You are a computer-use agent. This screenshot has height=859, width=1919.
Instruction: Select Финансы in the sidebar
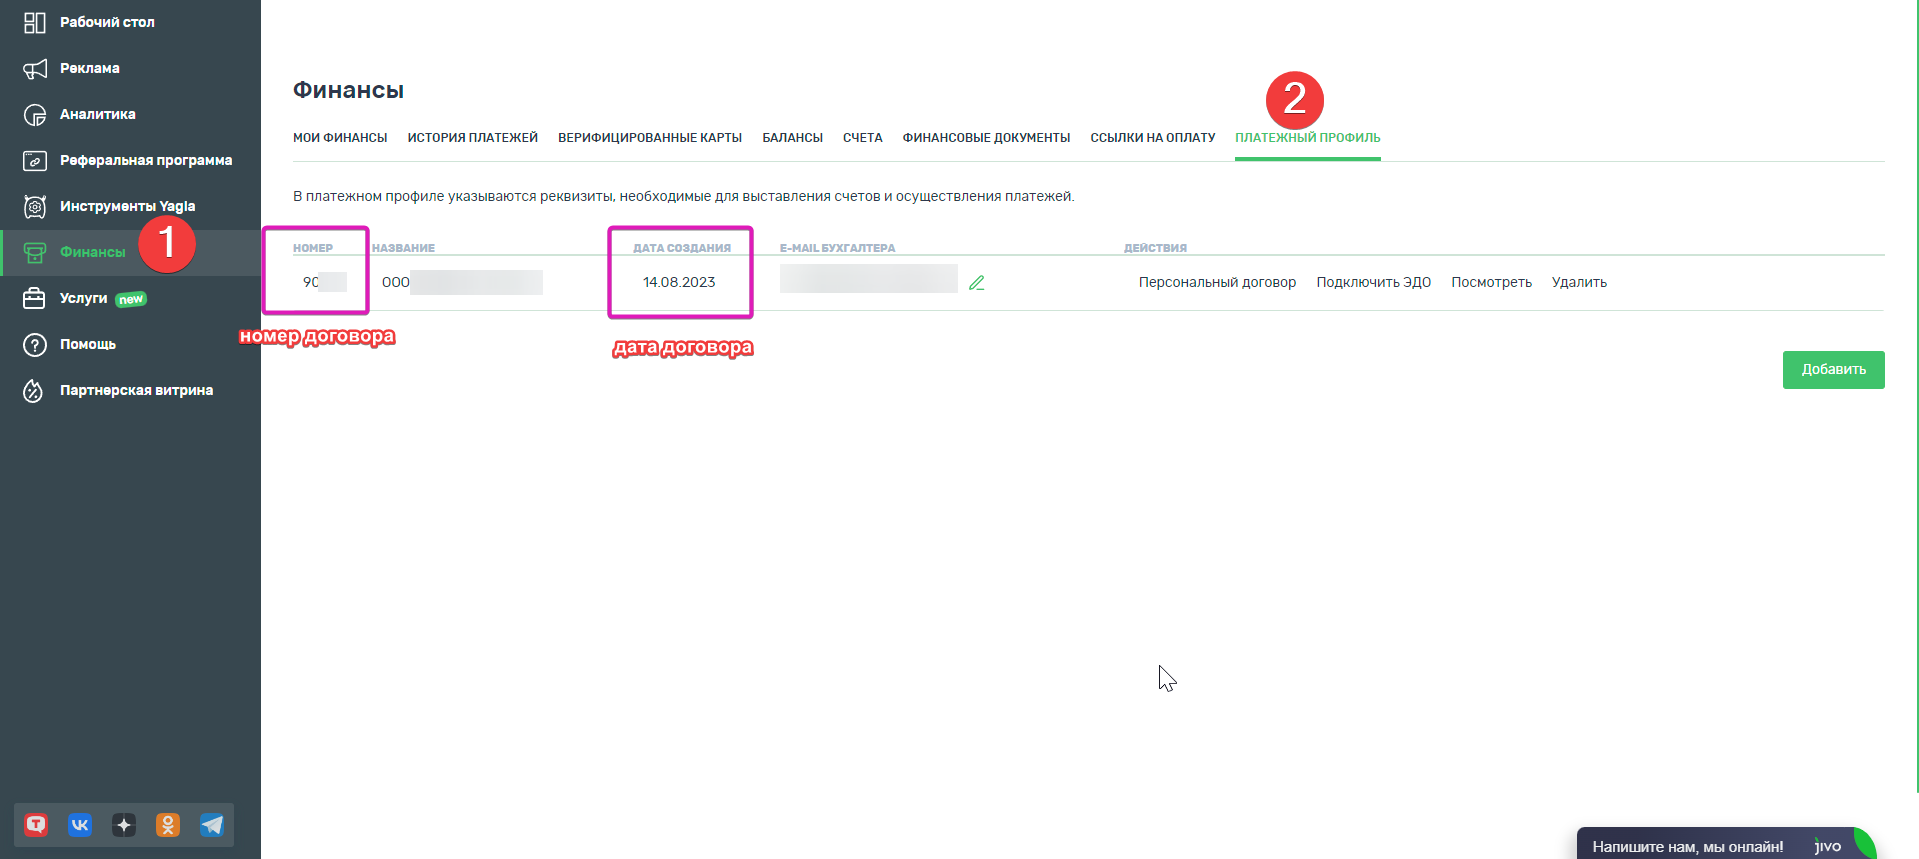[130, 253]
